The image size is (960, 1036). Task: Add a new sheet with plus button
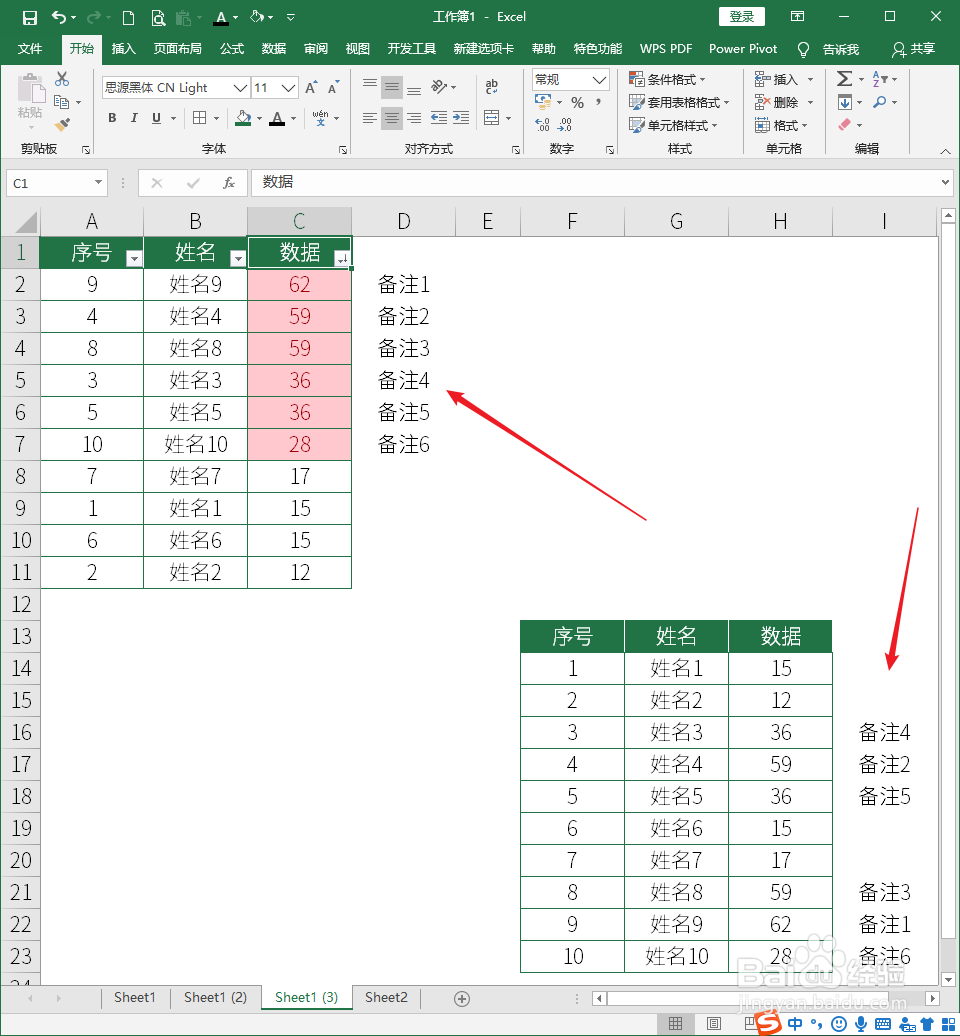click(x=462, y=998)
